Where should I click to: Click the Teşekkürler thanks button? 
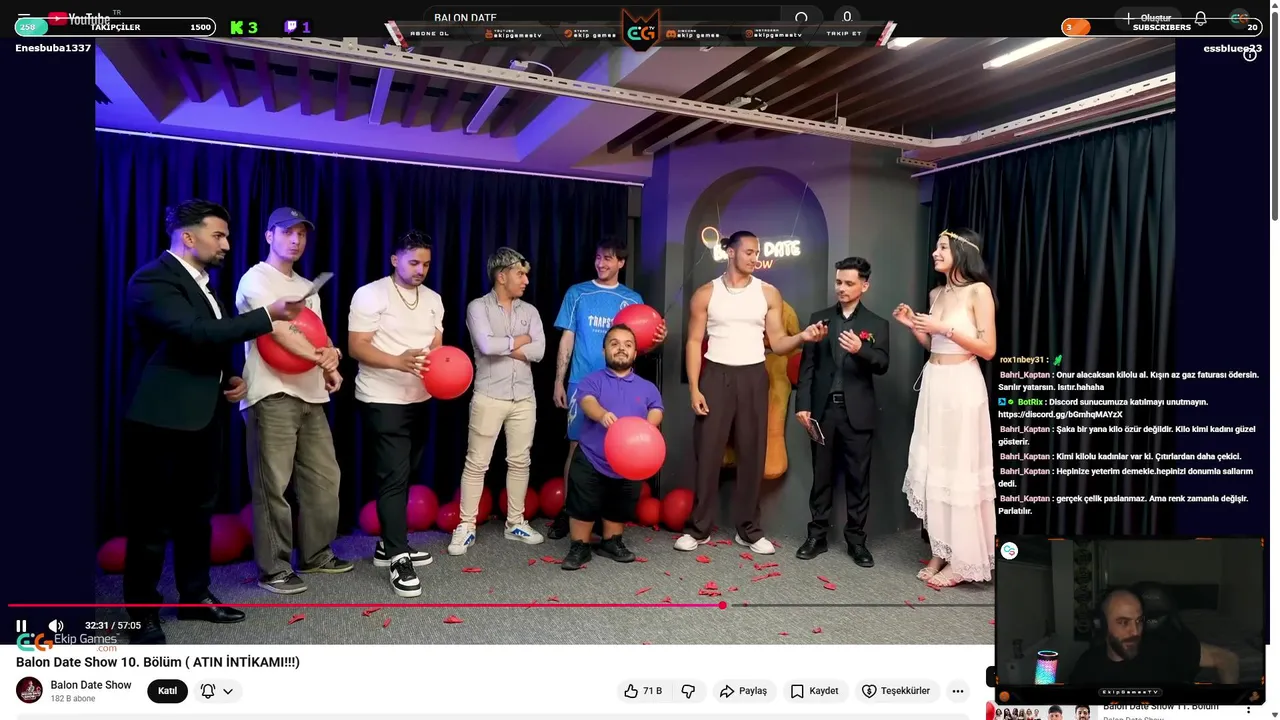point(896,691)
